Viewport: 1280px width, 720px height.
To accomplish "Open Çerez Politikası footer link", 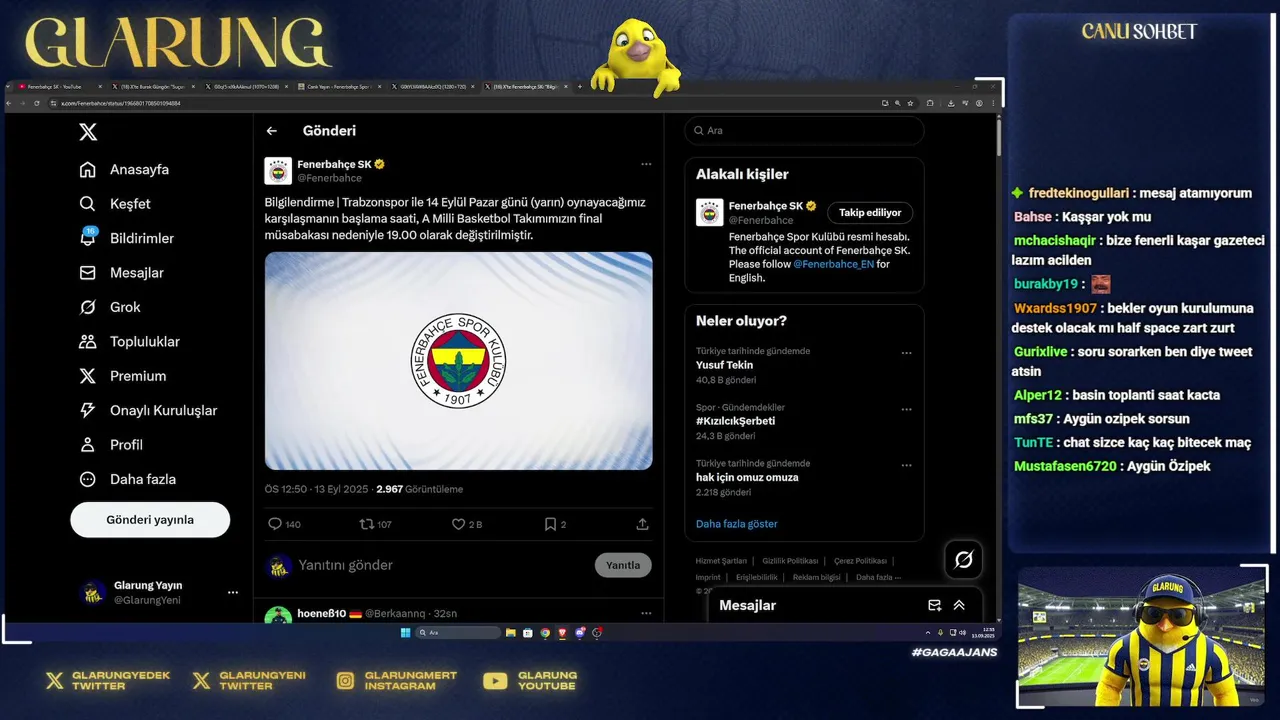I will coord(860,561).
